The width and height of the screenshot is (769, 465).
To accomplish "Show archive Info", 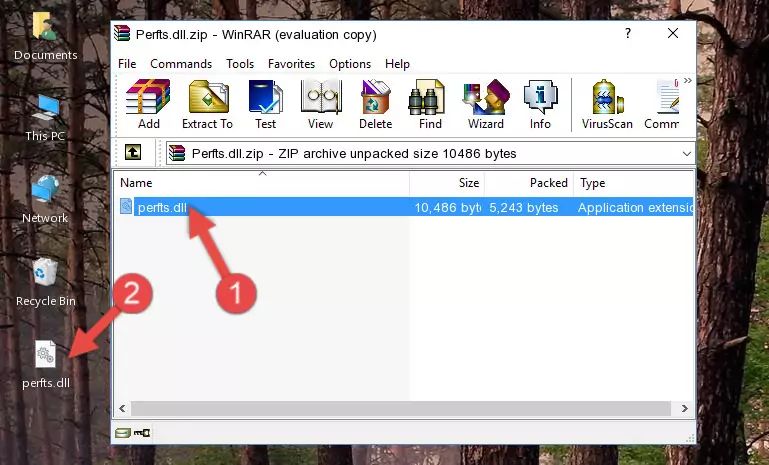I will click(540, 104).
